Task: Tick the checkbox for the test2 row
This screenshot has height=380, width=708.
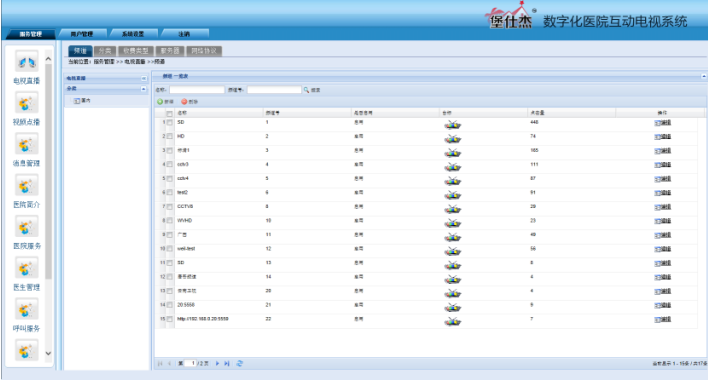Action: click(x=170, y=192)
